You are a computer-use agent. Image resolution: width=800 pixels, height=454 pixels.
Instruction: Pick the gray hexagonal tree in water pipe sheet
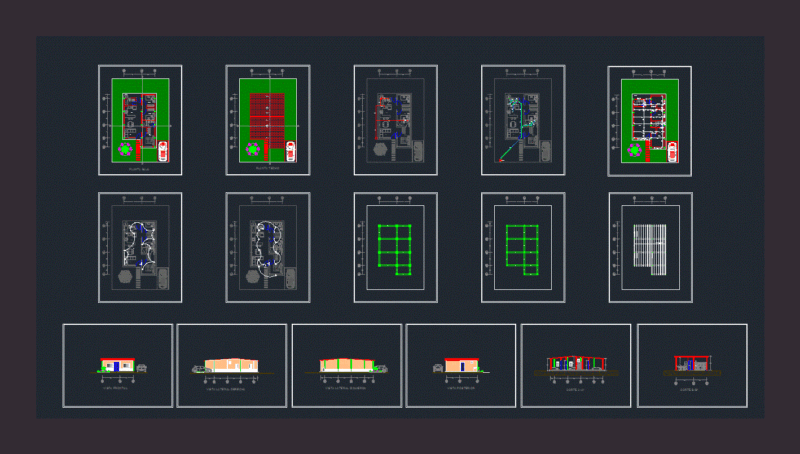380,149
